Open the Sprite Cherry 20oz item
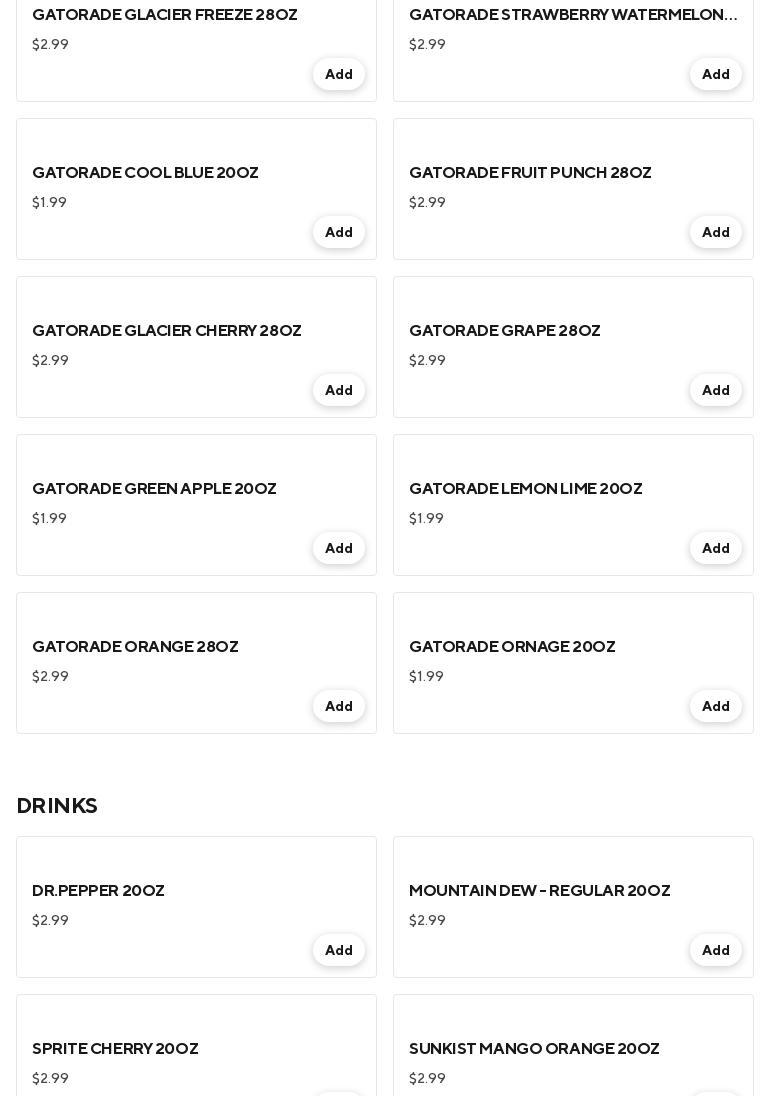 tap(115, 1049)
